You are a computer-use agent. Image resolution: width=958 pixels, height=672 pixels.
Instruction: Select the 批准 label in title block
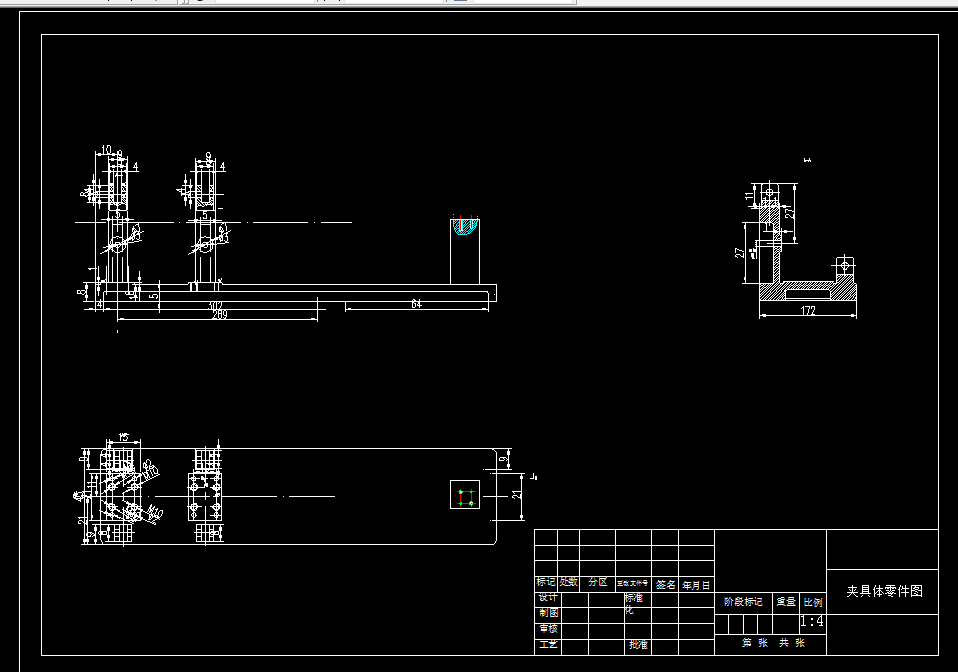point(638,645)
